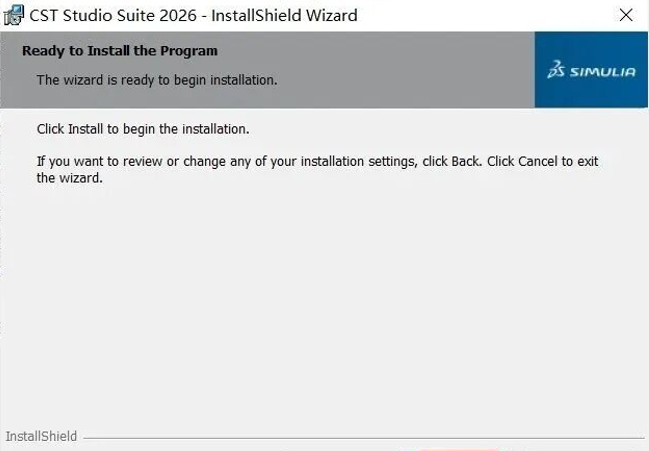Click the "Ready to Install the Program" heading
The image size is (649, 451).
(x=119, y=50)
